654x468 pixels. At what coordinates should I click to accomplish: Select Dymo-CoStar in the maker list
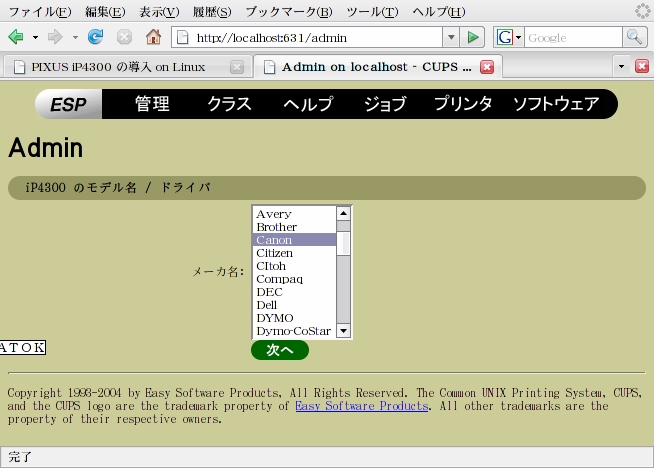tap(294, 331)
